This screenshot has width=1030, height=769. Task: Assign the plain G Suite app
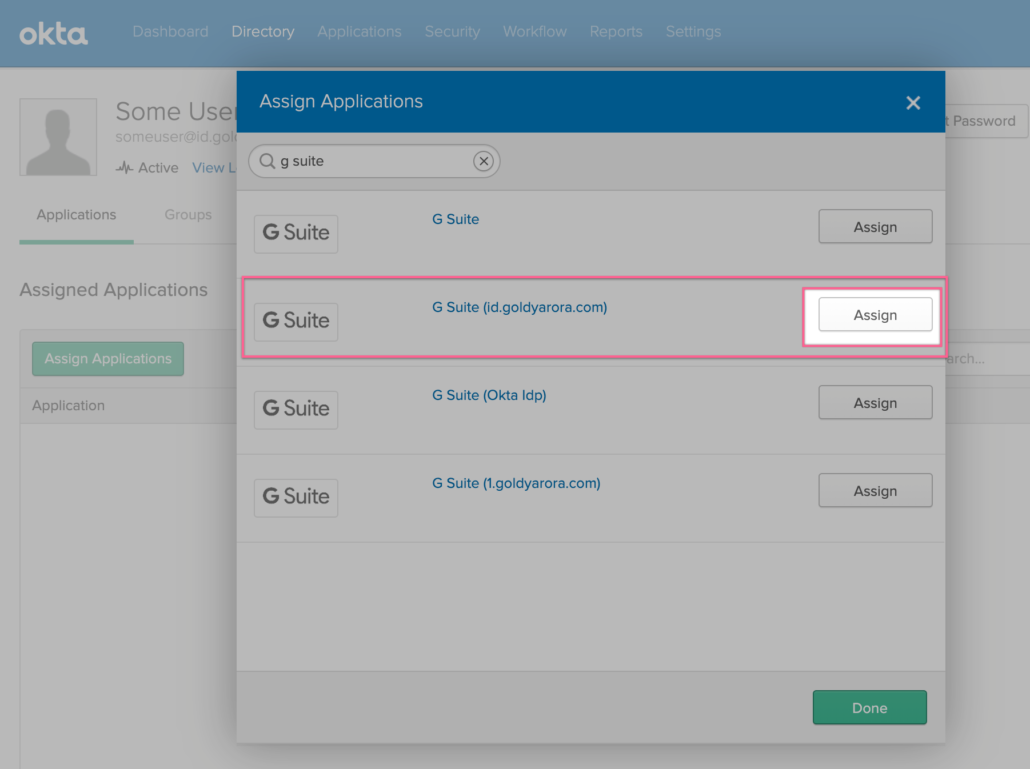click(x=875, y=227)
